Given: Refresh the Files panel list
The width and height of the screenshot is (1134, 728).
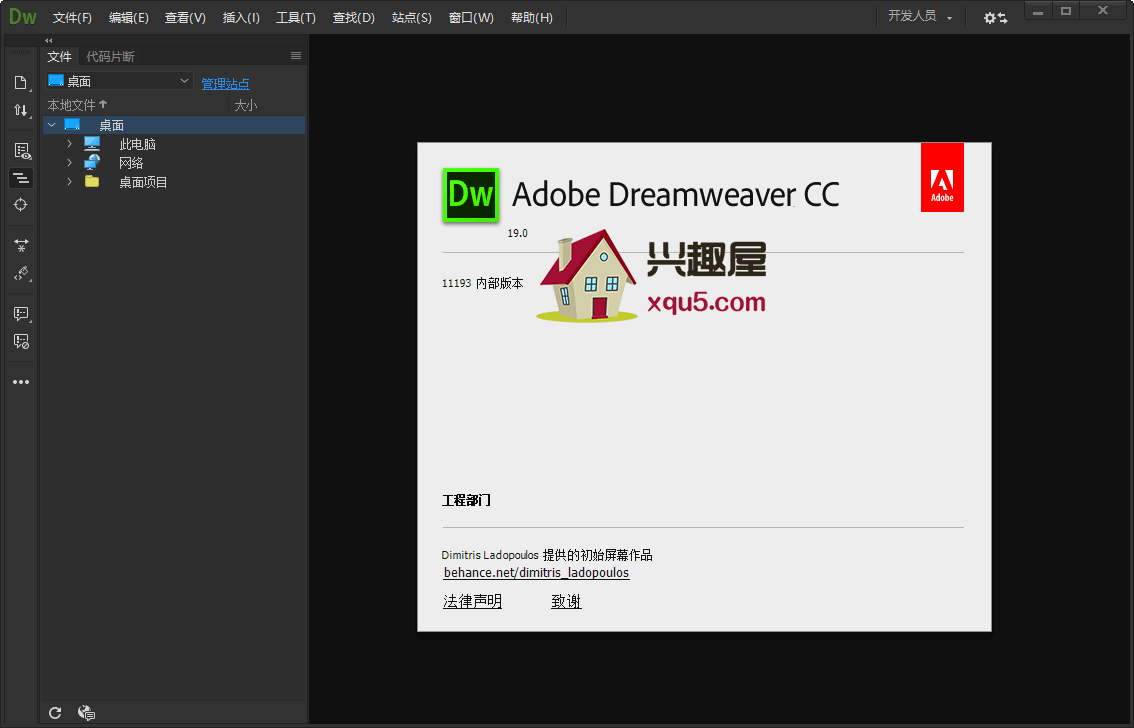Looking at the screenshot, I should coord(56,713).
